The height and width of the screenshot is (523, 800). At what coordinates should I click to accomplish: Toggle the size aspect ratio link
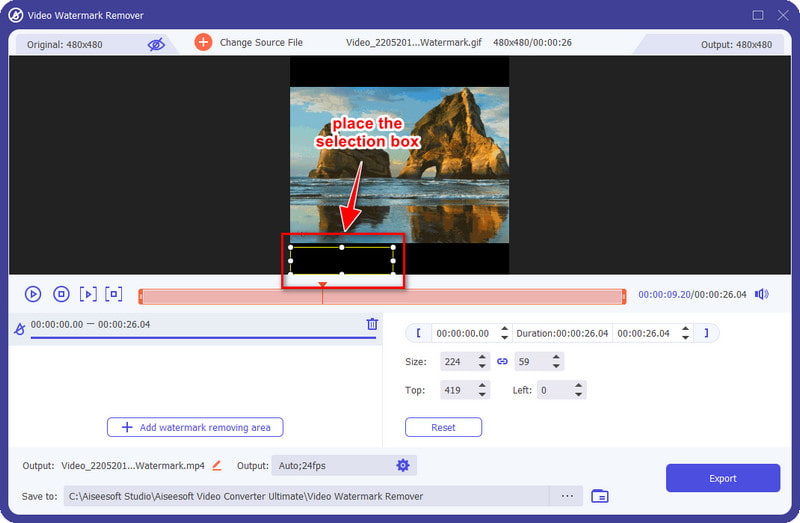click(x=502, y=361)
